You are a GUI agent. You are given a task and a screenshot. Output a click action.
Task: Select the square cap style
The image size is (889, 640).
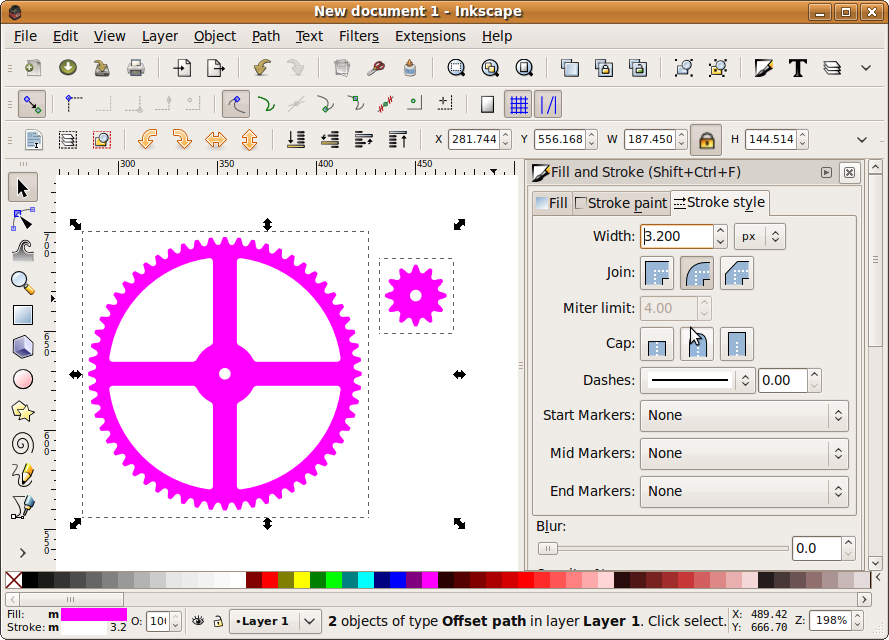click(x=736, y=344)
